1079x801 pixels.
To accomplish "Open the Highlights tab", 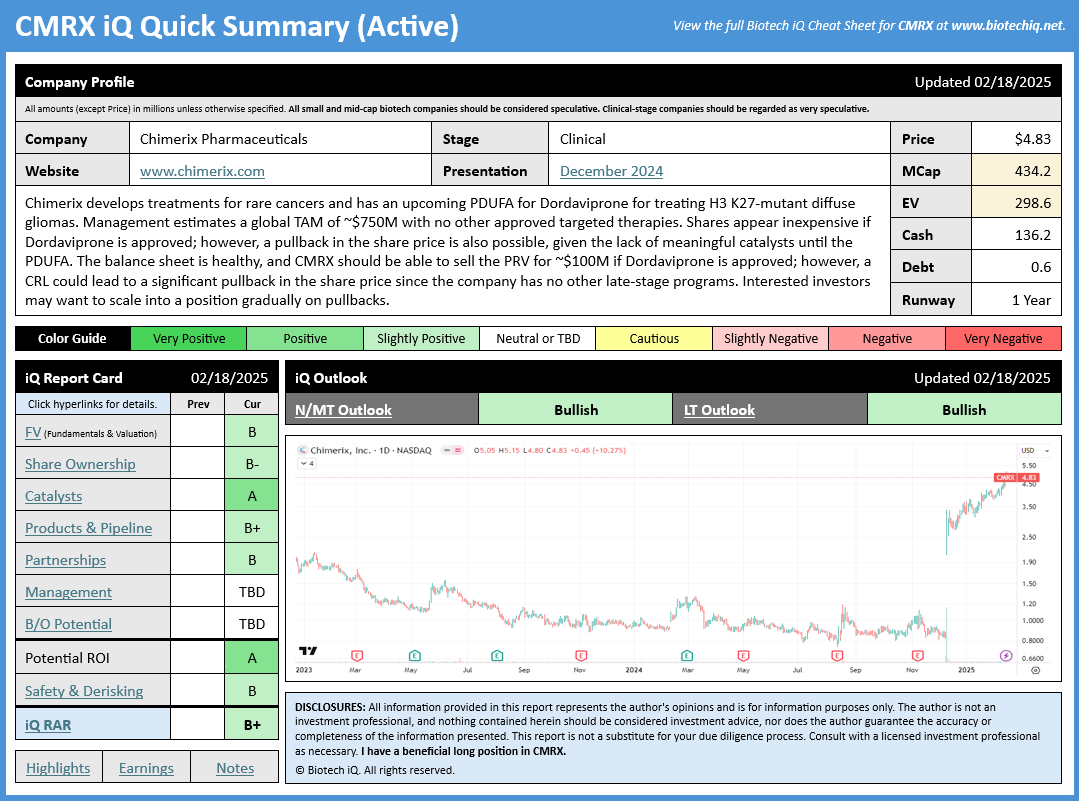I will (x=58, y=768).
